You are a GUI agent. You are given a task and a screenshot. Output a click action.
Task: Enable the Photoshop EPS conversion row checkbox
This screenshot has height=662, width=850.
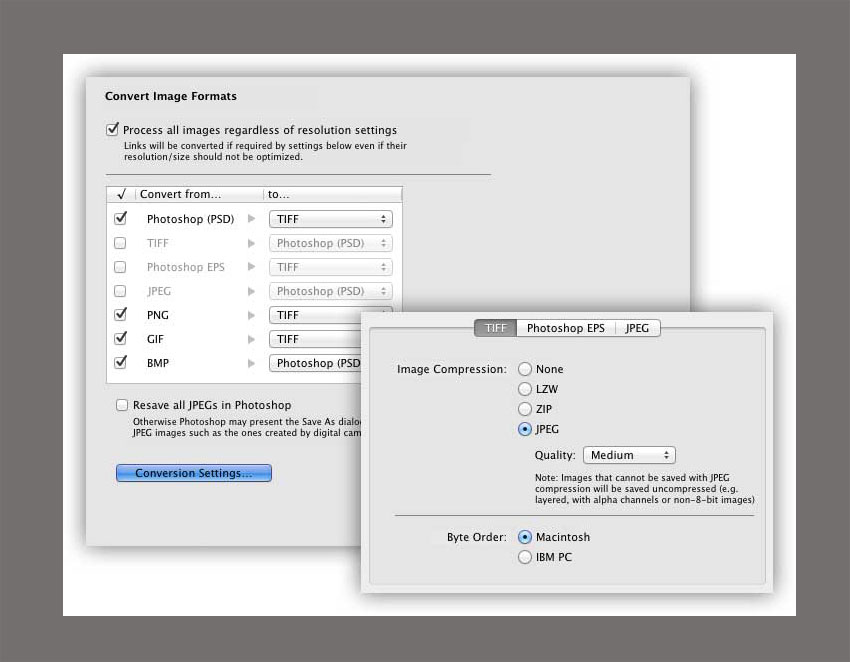[x=120, y=267]
